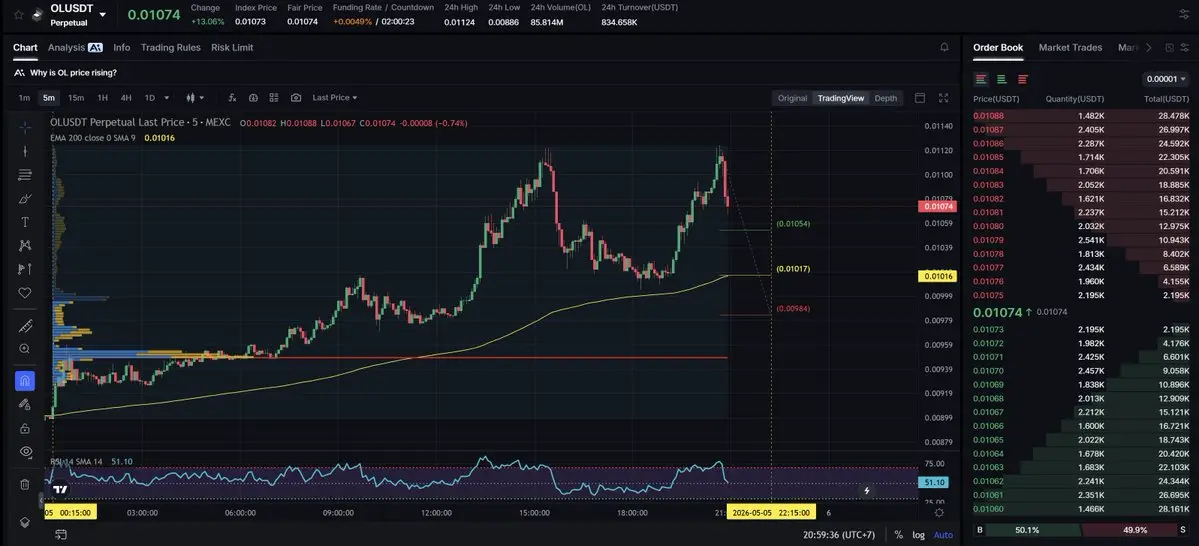Click the yellow 0.01016 EMA price label
Viewport: 1199px width, 546px height.
937,276
